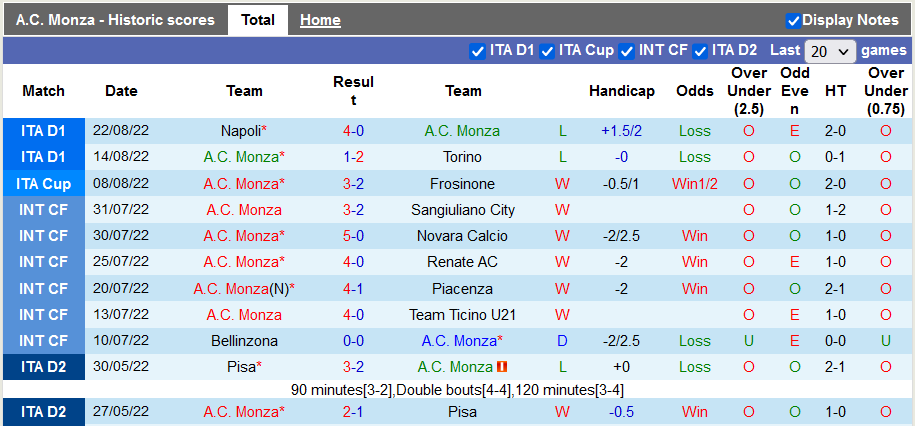
Task: Click the 3-2 score in the Frosinone row
Action: coord(353,184)
